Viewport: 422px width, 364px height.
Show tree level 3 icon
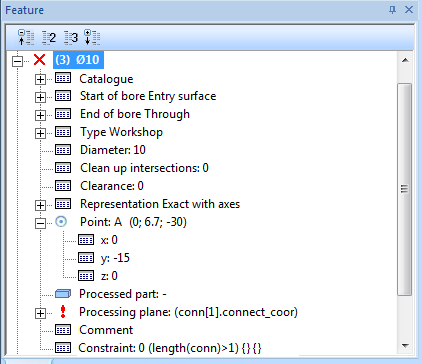point(71,37)
